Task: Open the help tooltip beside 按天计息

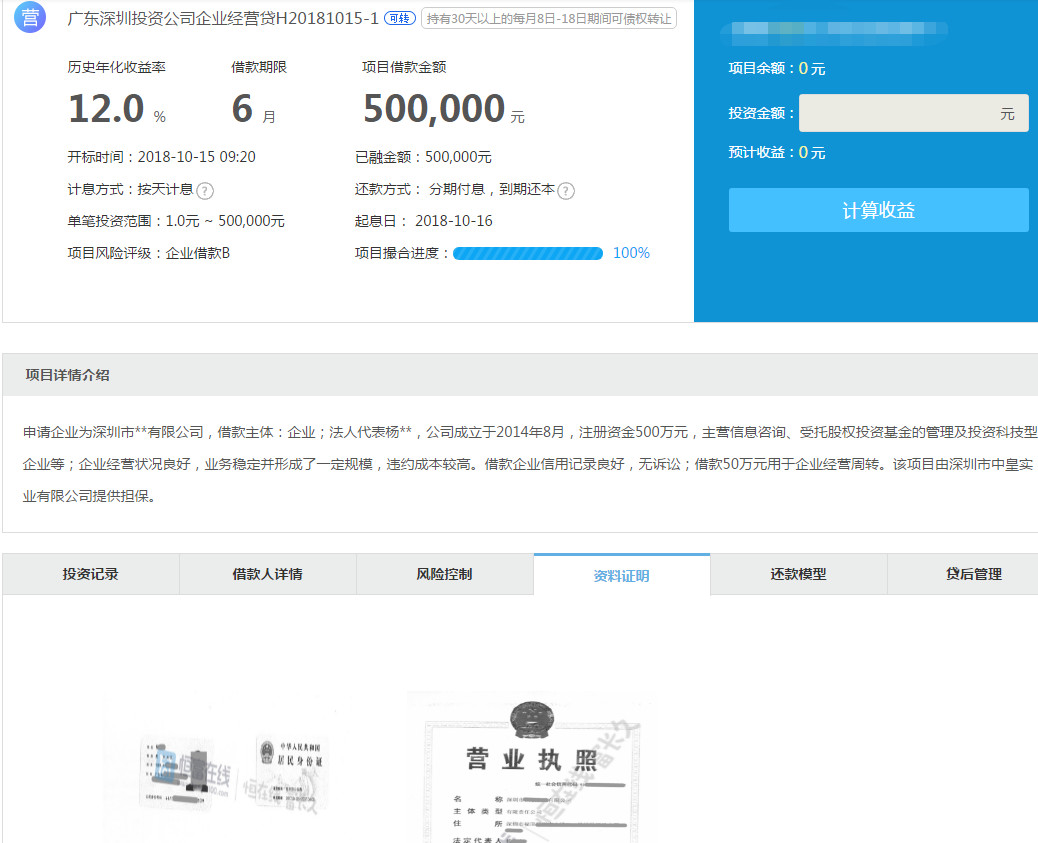Action: (205, 190)
